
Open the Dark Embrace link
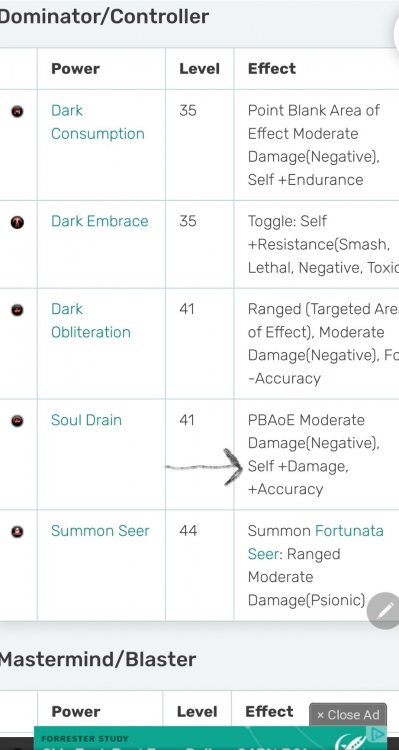(100, 221)
